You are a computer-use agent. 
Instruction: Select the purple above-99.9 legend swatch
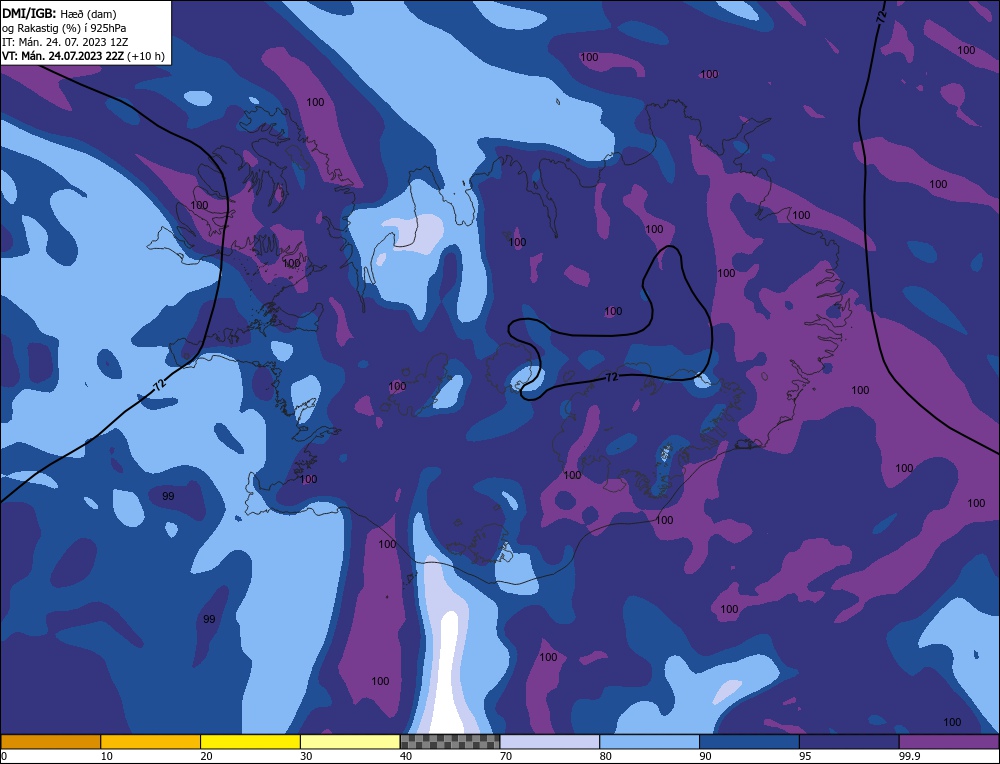click(x=949, y=741)
